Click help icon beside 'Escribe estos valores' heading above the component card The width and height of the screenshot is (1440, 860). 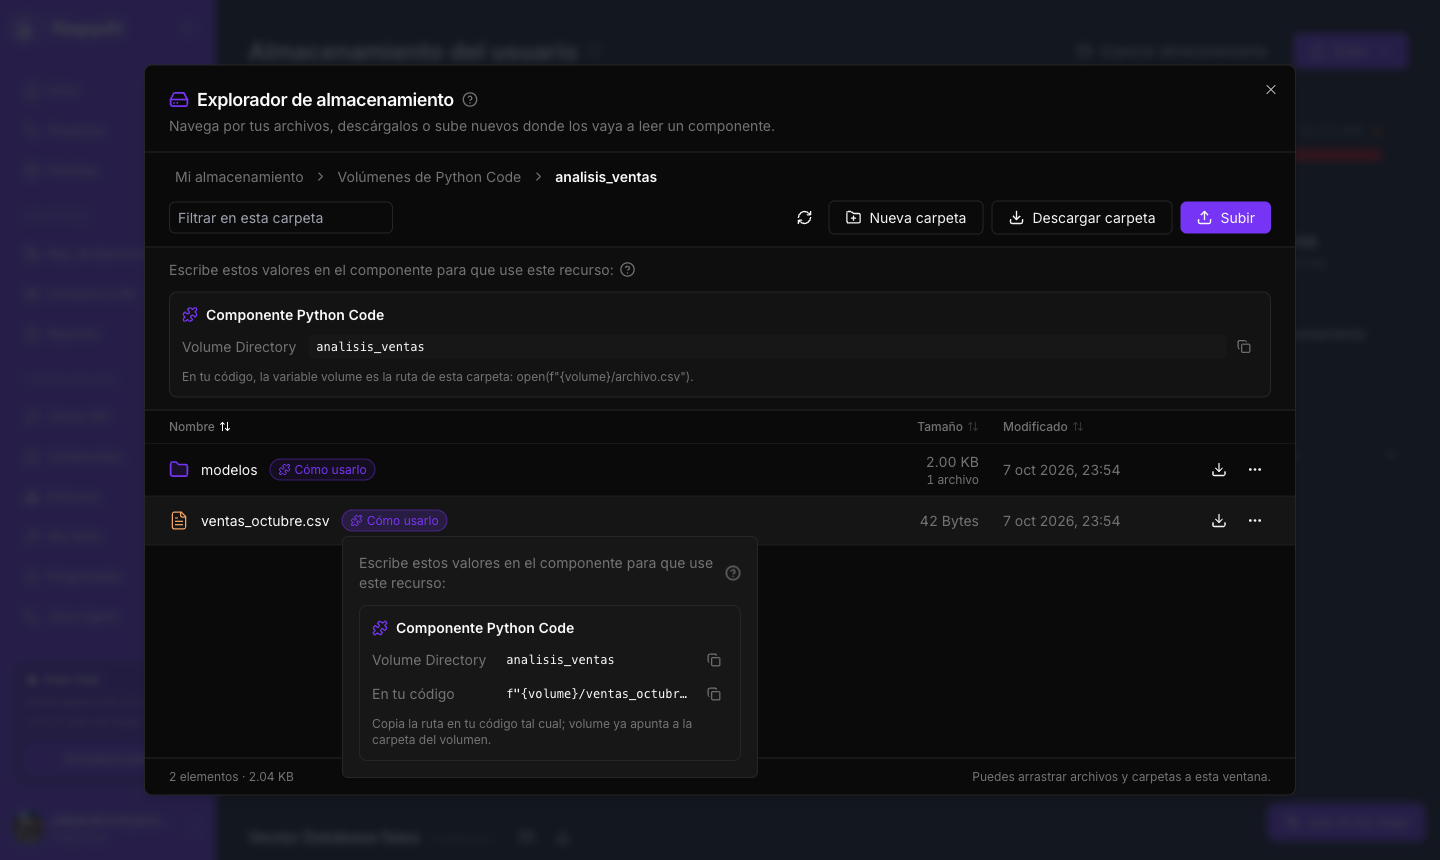[x=628, y=270]
